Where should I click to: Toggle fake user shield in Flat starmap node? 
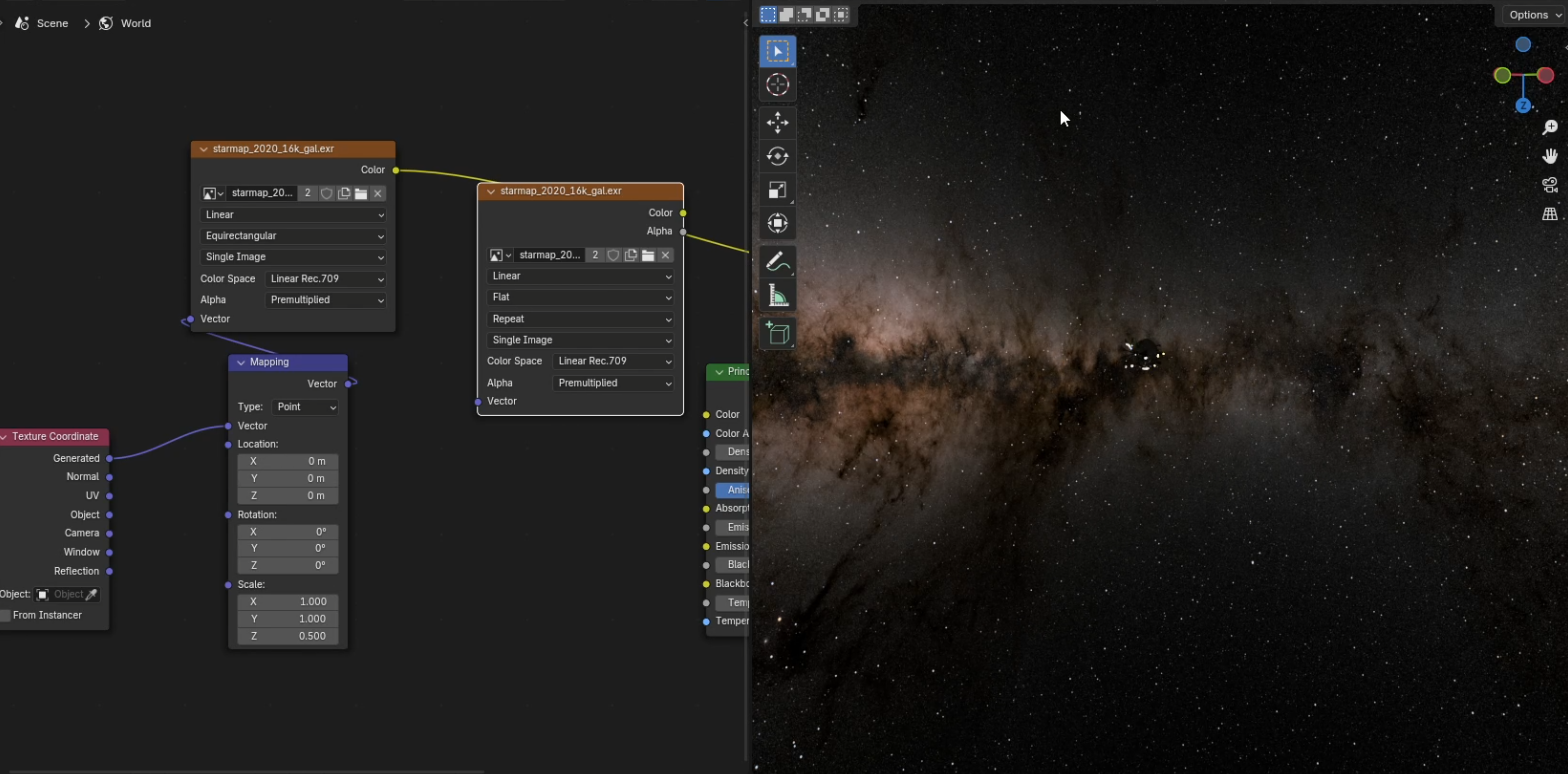[x=613, y=255]
